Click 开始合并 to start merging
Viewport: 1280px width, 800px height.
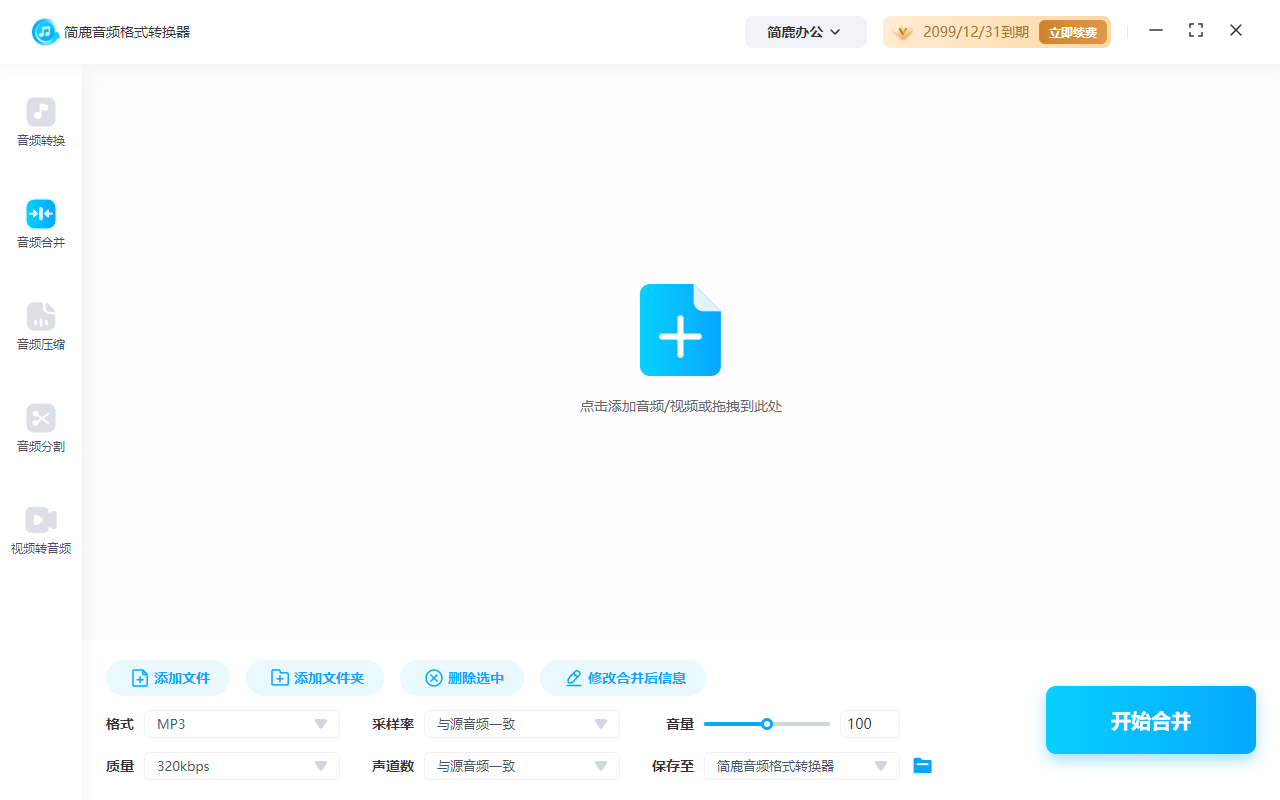(1150, 719)
